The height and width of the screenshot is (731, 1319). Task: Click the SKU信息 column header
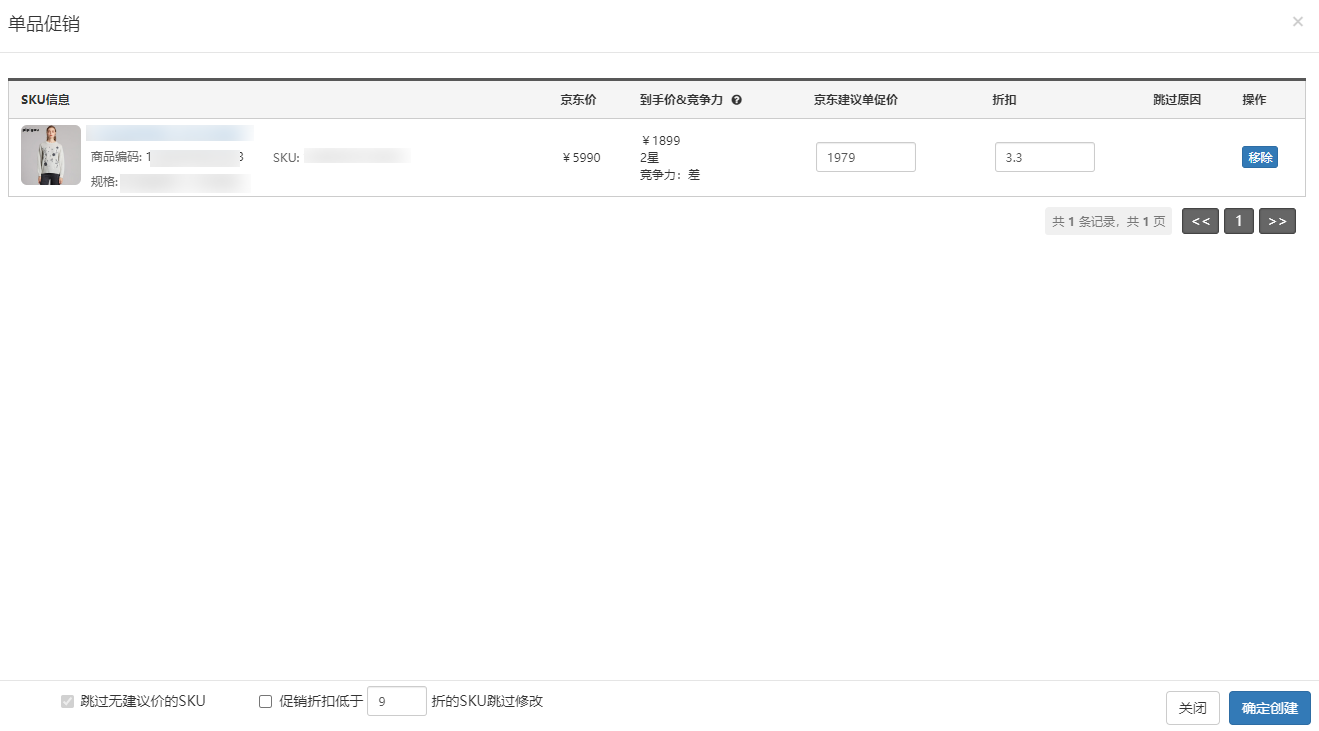pyautogui.click(x=45, y=100)
